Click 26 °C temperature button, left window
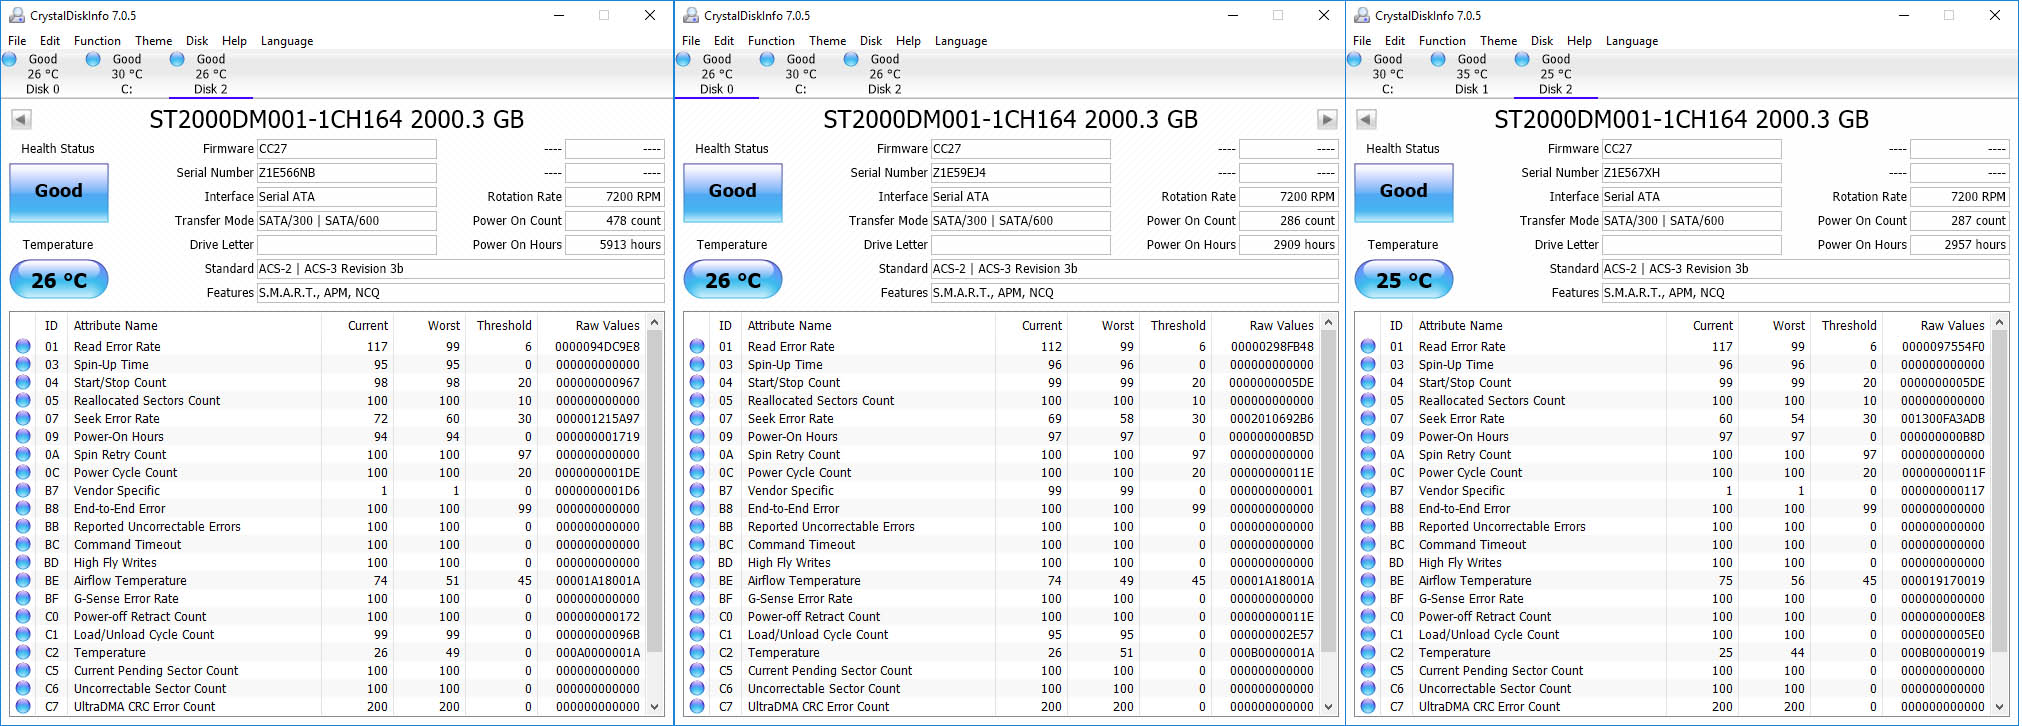2022x726 pixels. click(59, 280)
